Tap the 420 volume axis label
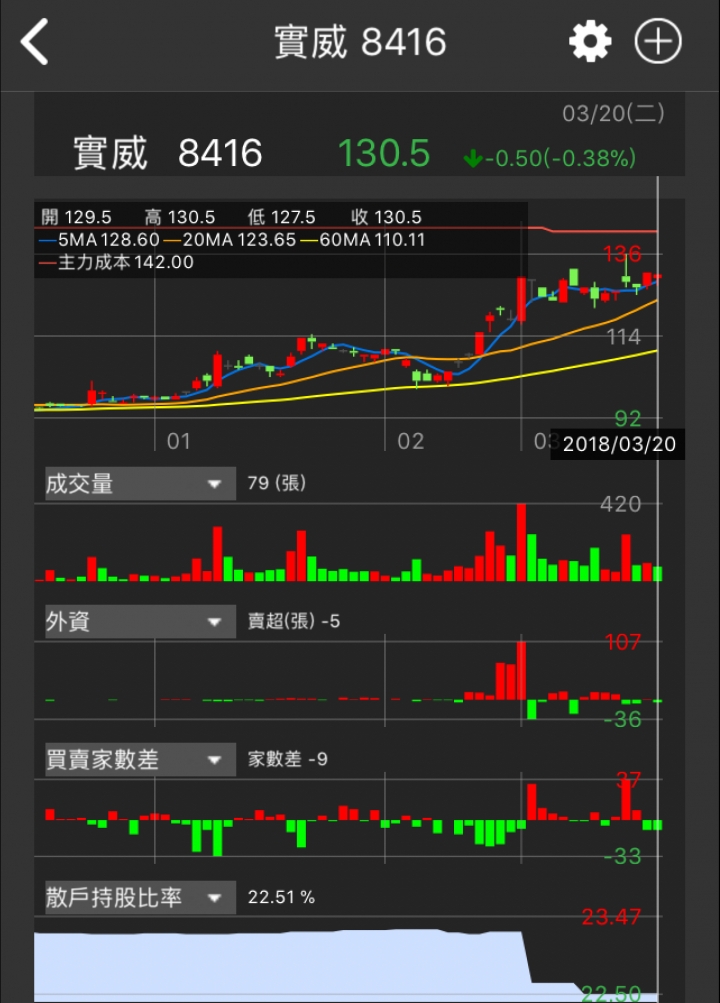This screenshot has width=720, height=1003. (x=620, y=505)
